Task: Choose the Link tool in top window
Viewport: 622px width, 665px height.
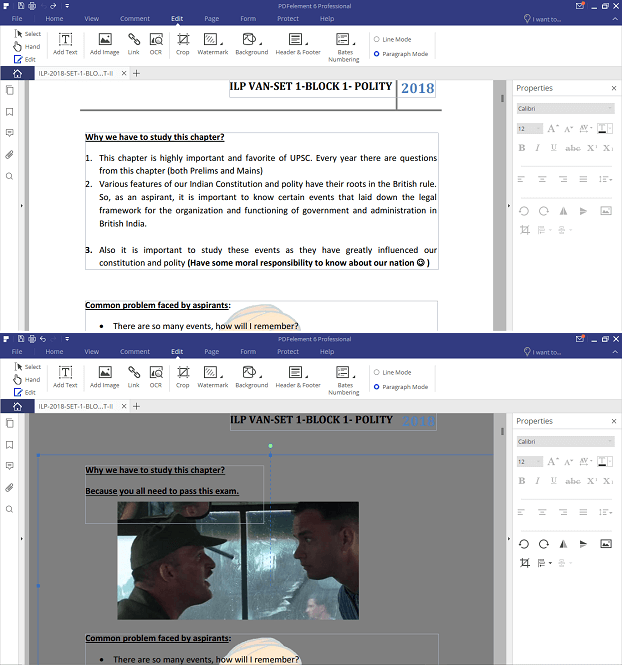Action: pyautogui.click(x=134, y=44)
